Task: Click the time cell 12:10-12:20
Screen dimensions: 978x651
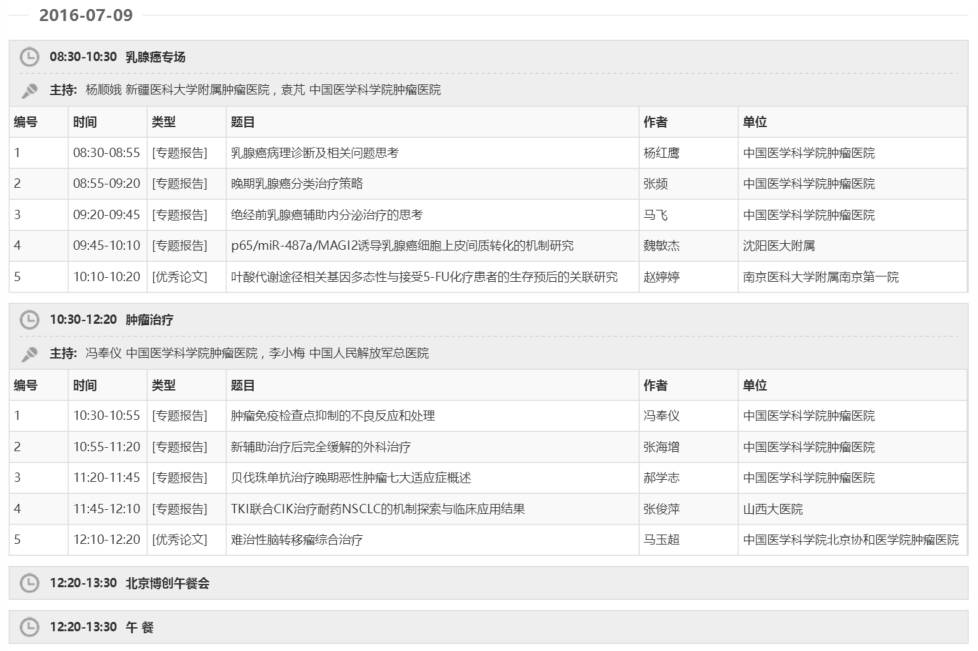Action: click(x=107, y=539)
